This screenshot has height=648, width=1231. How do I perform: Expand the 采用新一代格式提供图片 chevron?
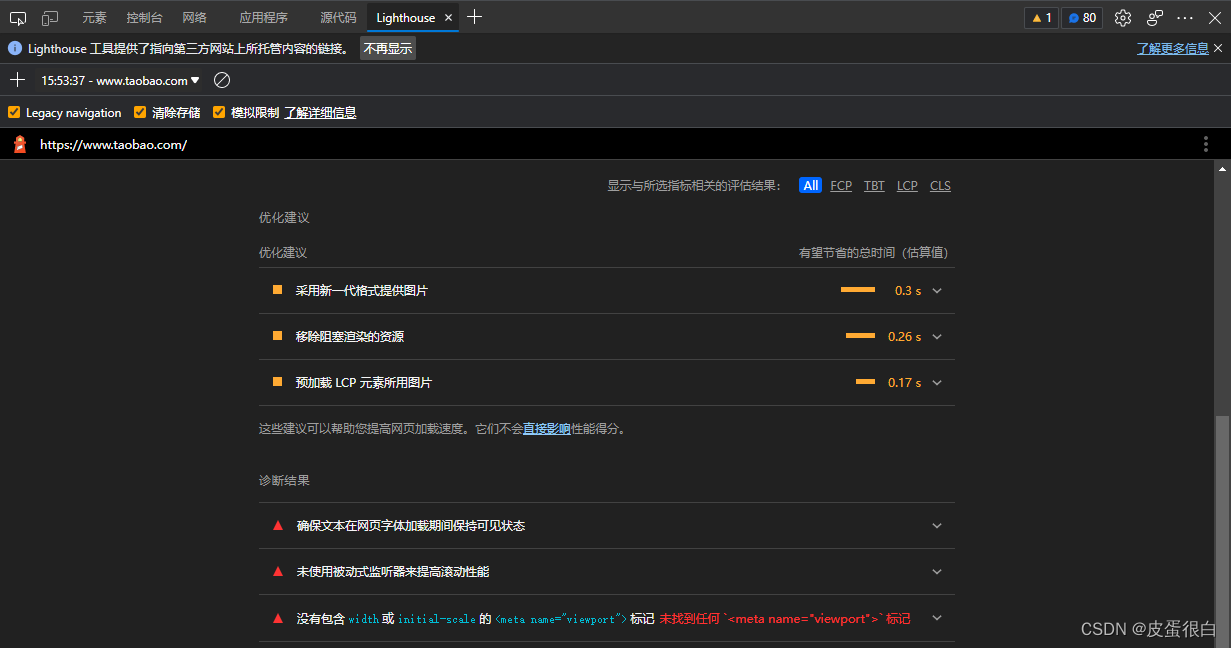[937, 291]
